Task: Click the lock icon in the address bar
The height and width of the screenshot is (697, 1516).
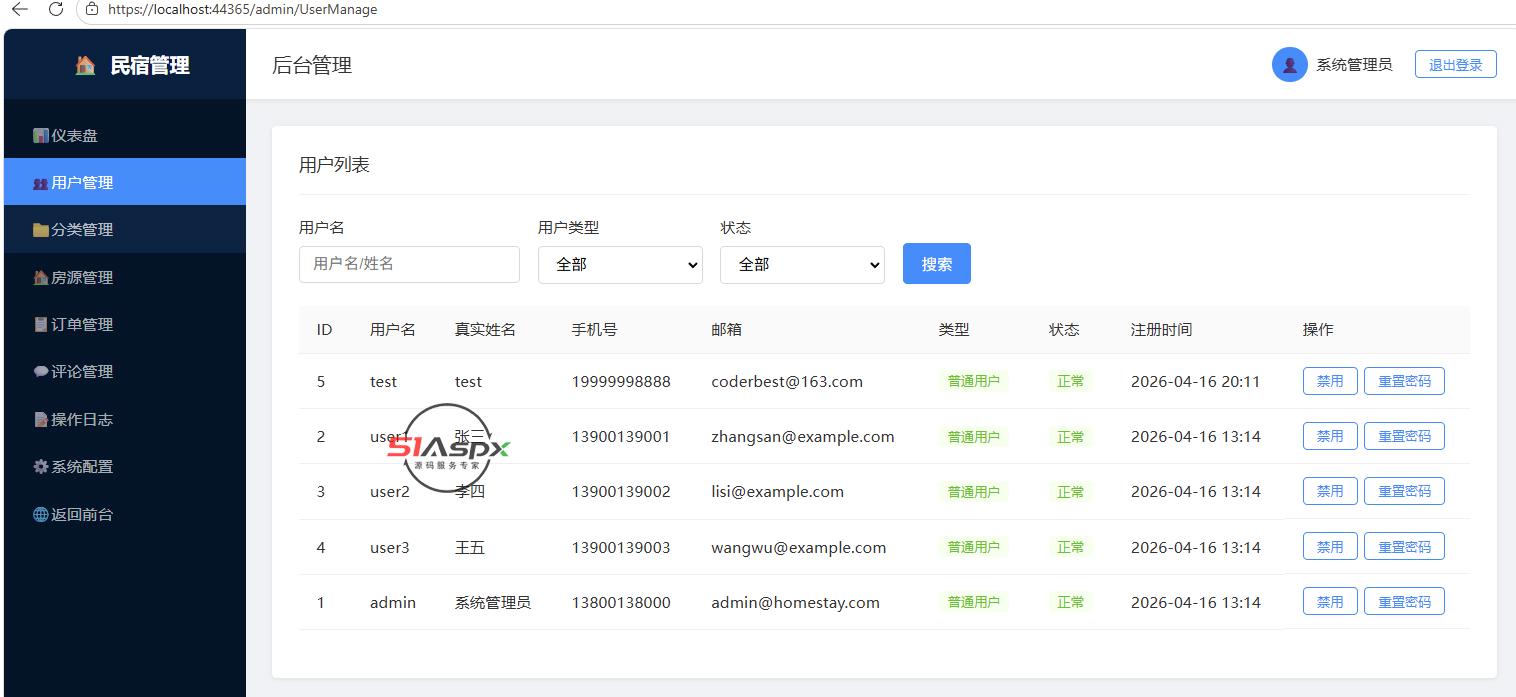Action: [92, 9]
